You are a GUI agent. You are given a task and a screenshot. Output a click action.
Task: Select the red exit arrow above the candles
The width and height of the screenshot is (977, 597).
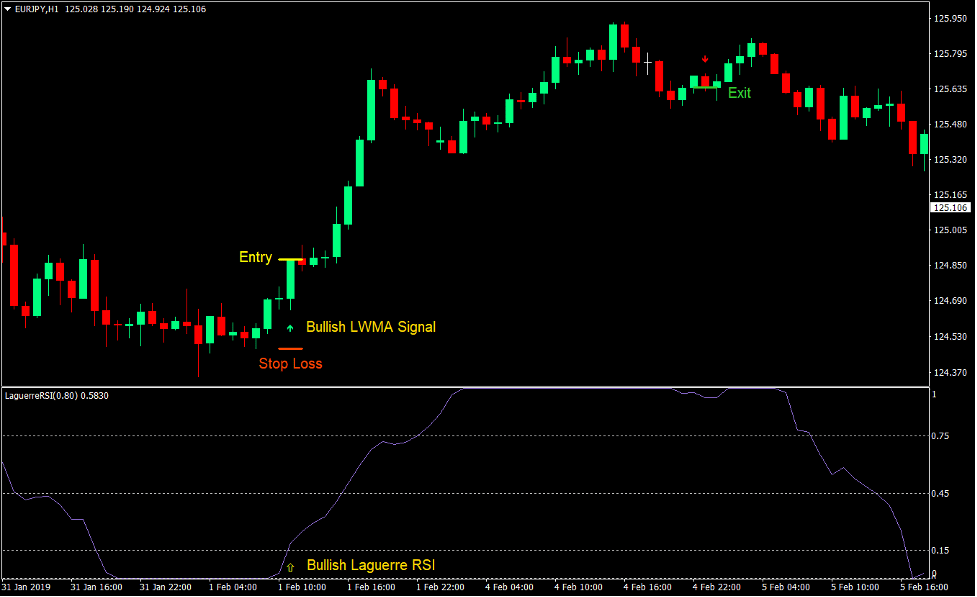click(x=705, y=59)
